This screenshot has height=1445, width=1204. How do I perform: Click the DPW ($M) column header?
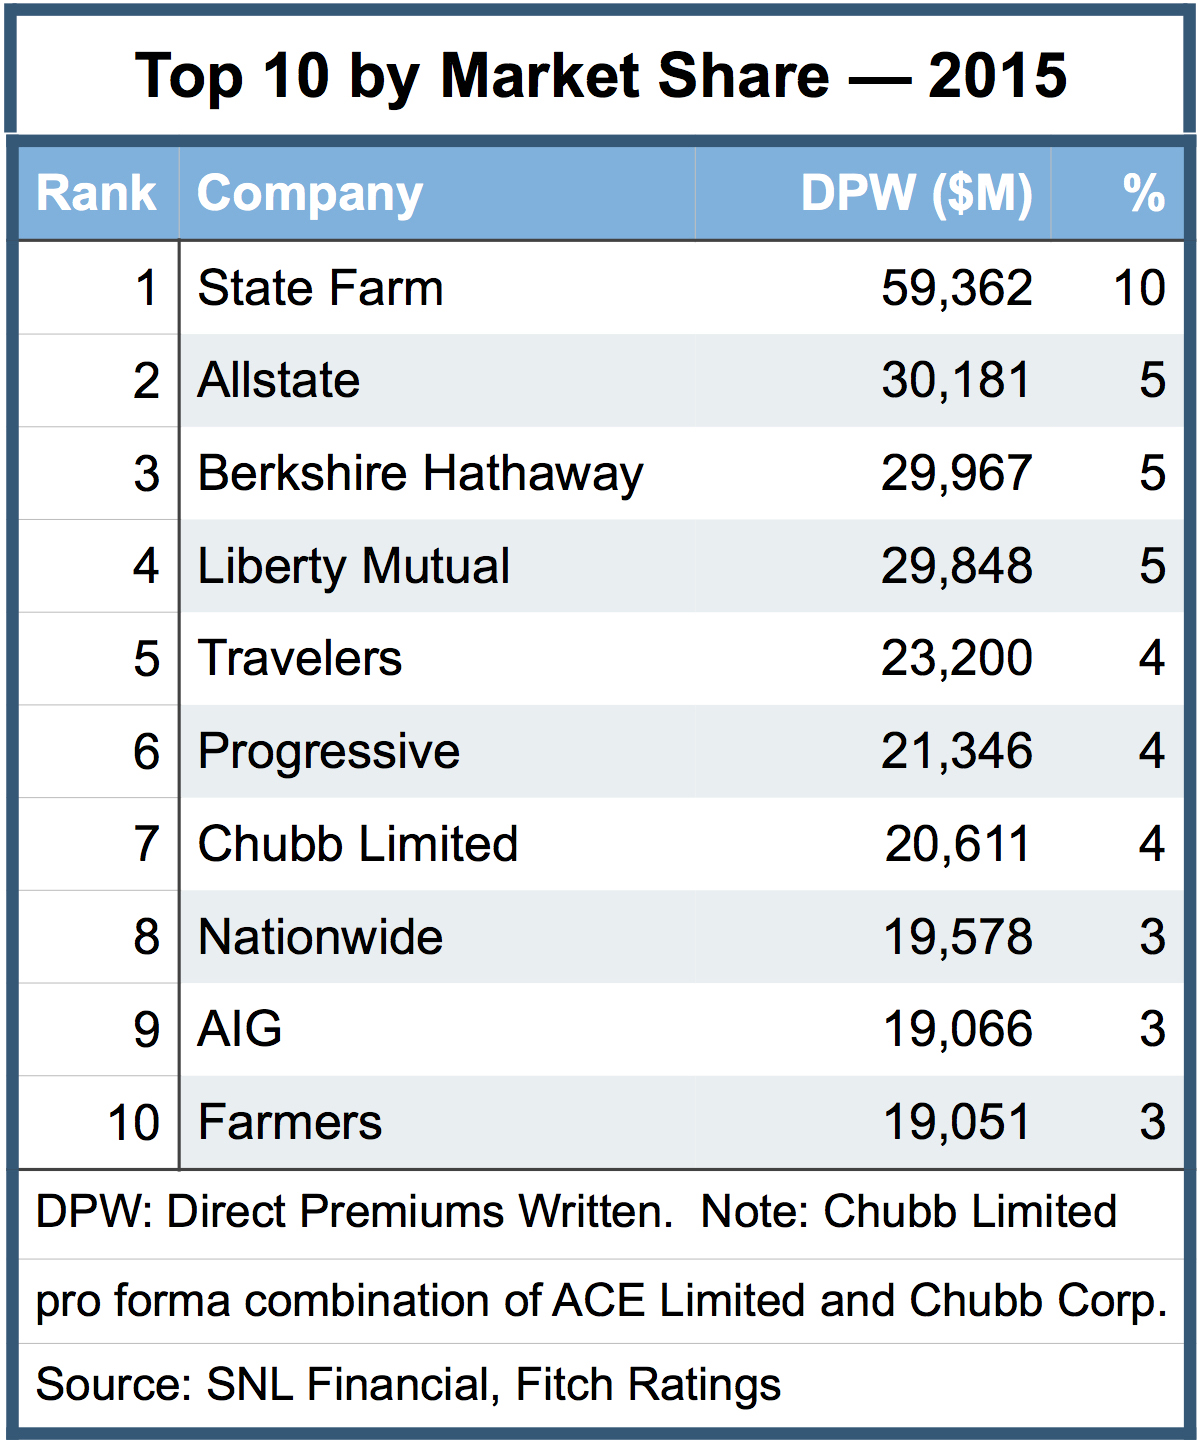[x=916, y=193]
